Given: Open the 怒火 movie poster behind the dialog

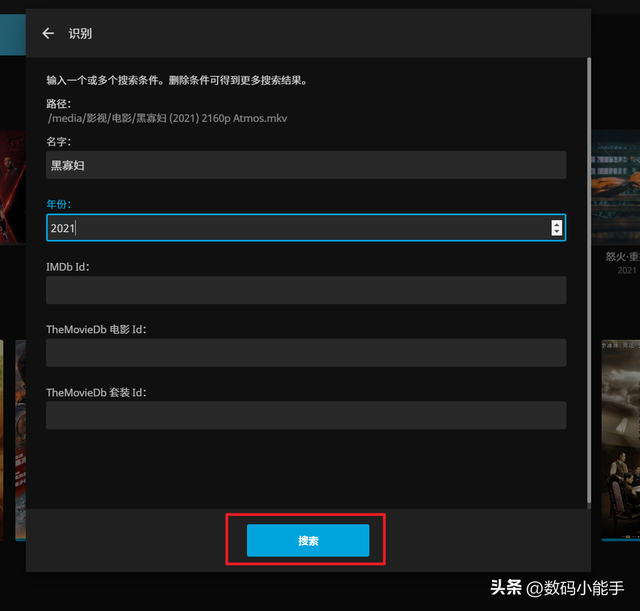Looking at the screenshot, I should click(616, 187).
